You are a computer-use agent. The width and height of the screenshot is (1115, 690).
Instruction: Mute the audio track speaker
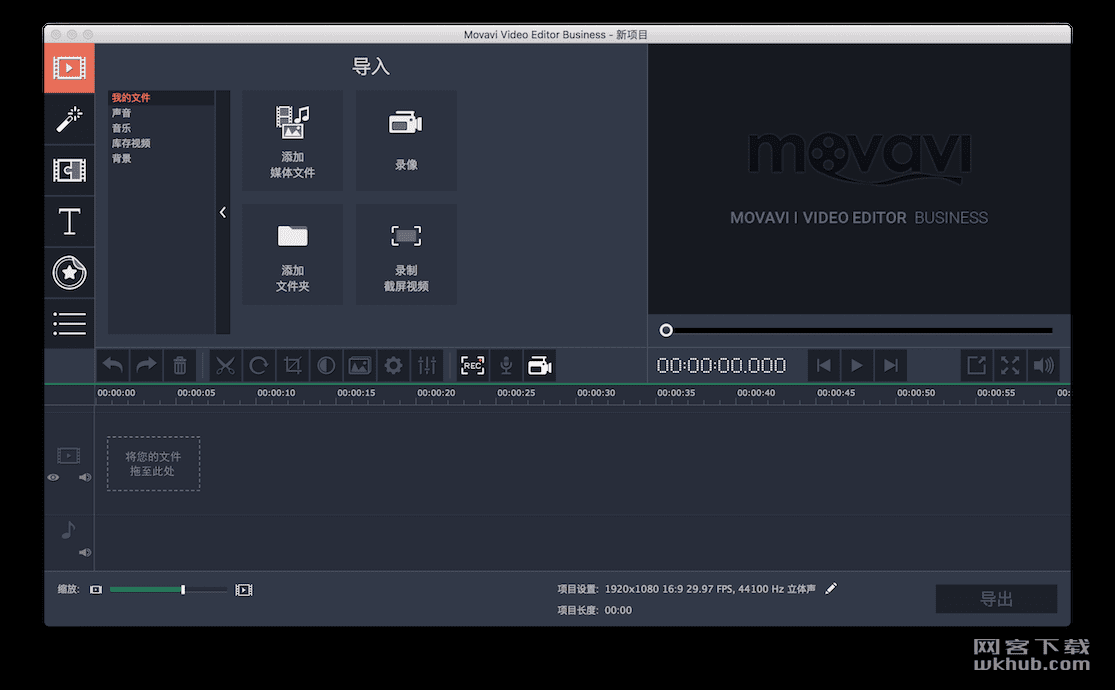point(85,552)
